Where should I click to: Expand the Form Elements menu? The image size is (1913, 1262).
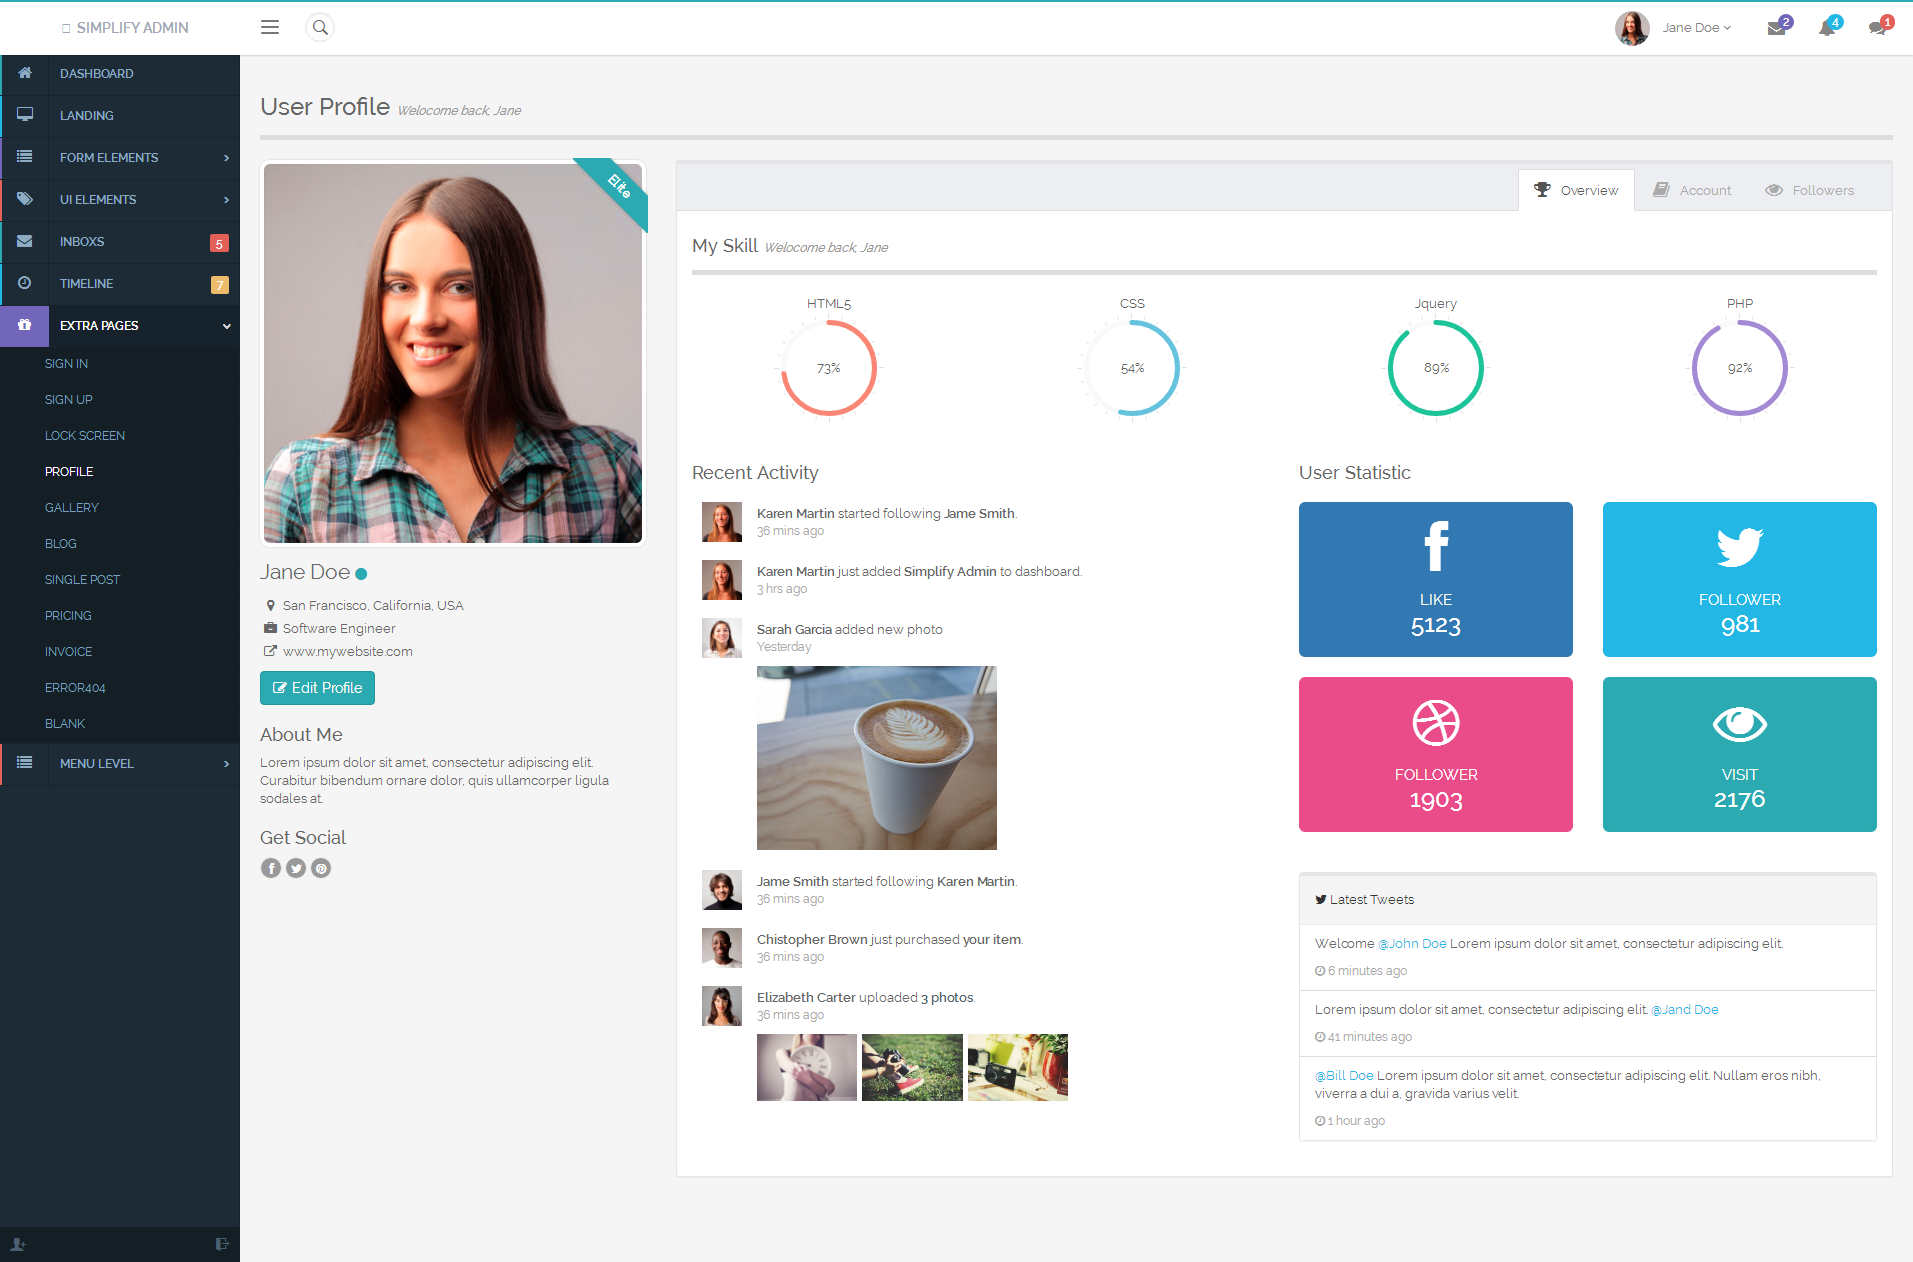coord(120,157)
